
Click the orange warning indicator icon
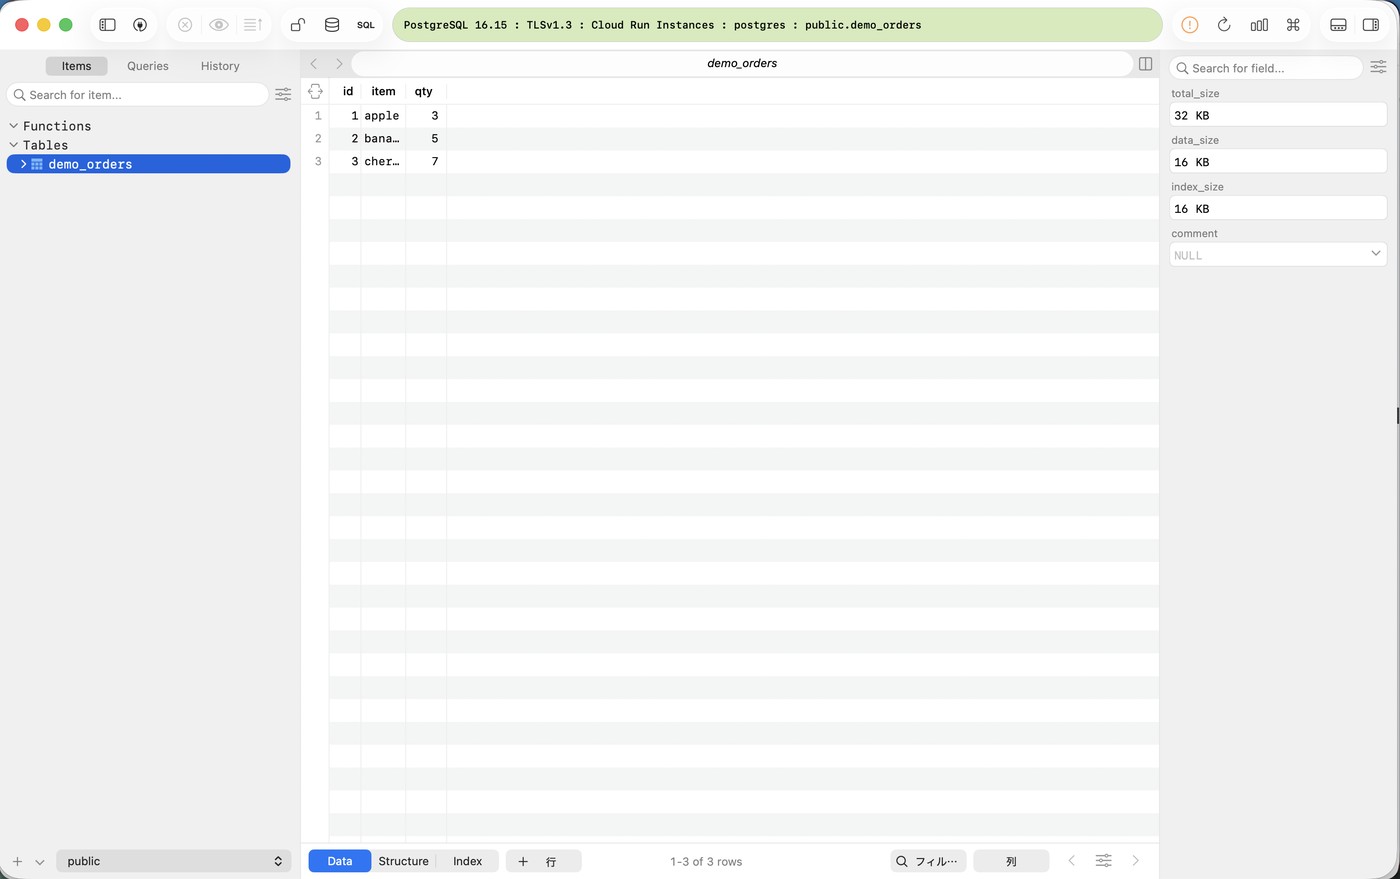[1190, 25]
